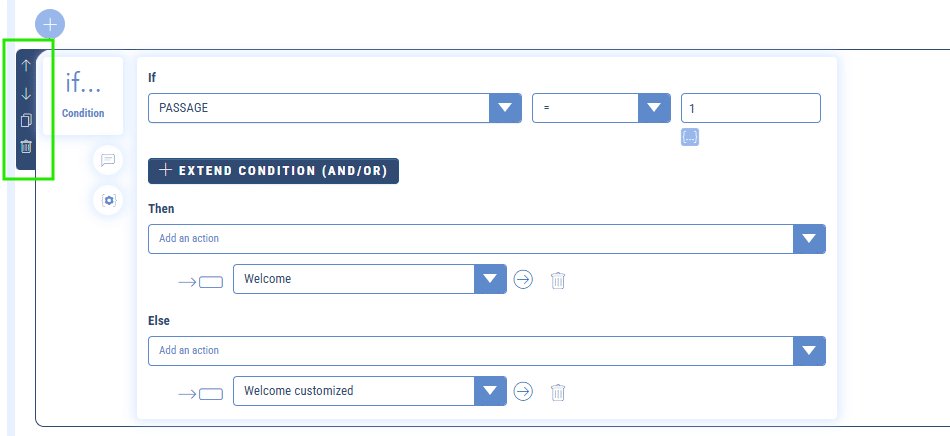The height and width of the screenshot is (436, 950).
Task: Open the equals operator dropdown
Action: pos(654,108)
